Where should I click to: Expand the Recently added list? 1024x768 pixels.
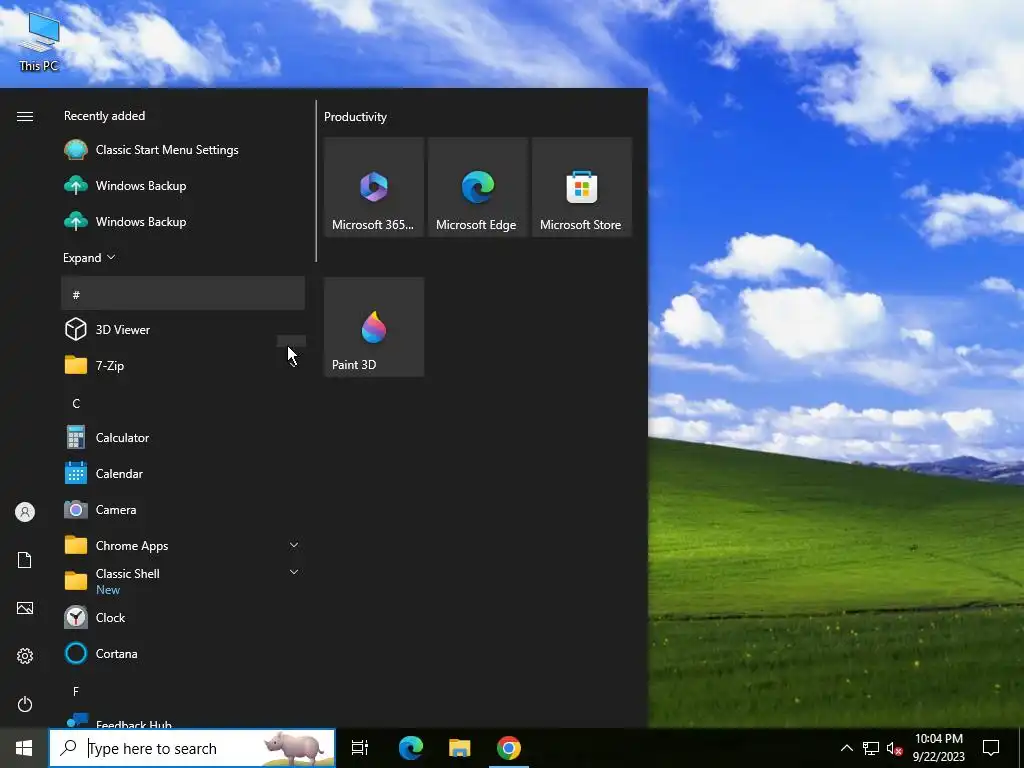(x=89, y=257)
